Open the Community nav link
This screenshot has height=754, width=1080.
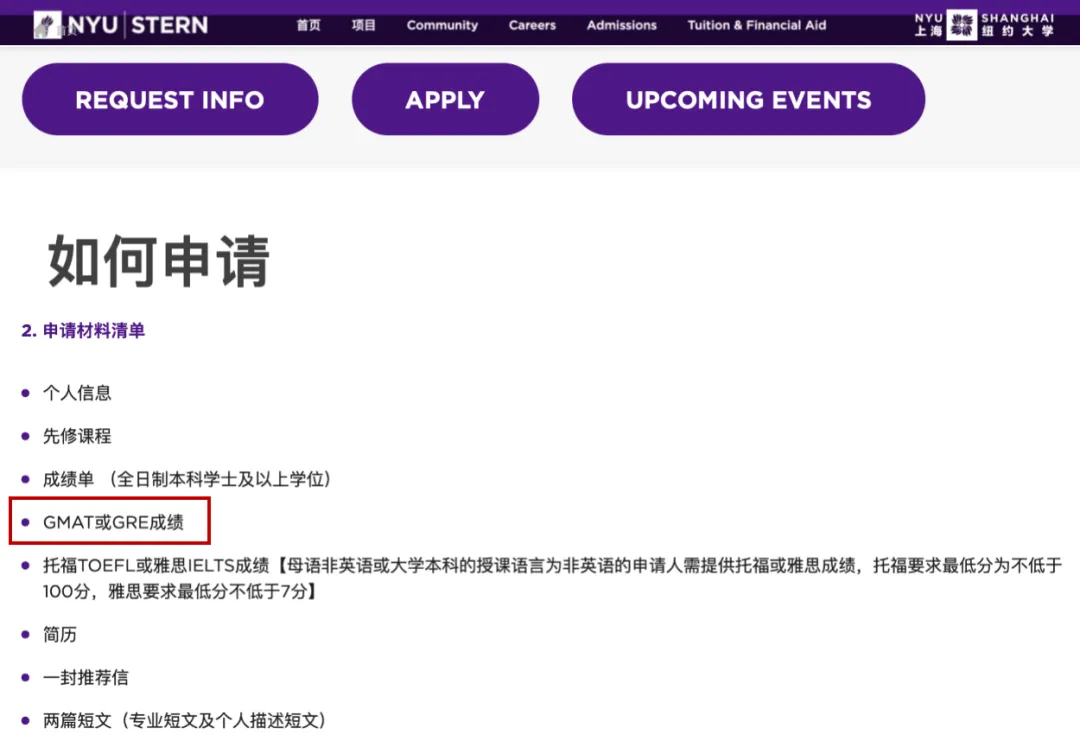point(442,25)
